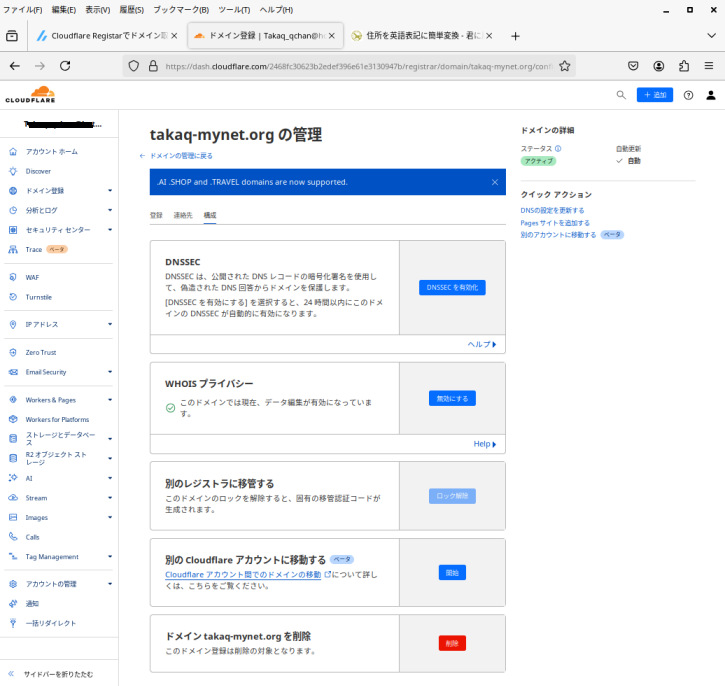Expand R2 オブジェクト ストレージ section
The height and width of the screenshot is (686, 725).
point(110,459)
